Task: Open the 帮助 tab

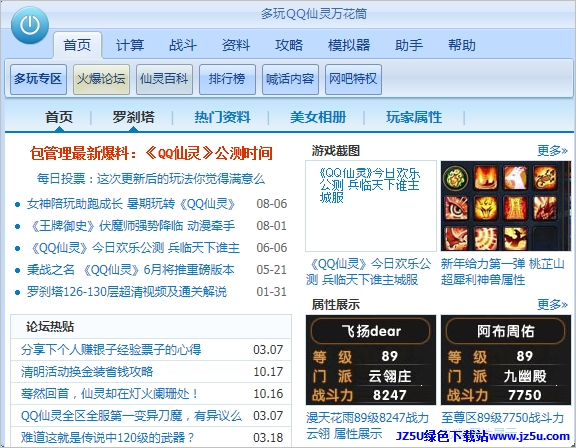Action: pos(462,45)
